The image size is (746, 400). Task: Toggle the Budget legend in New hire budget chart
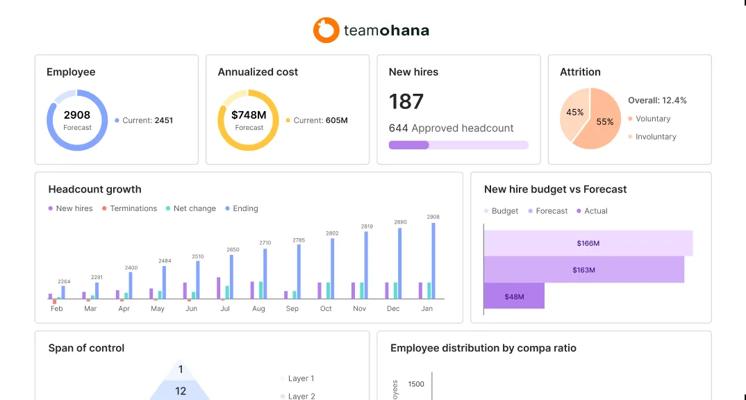click(501, 211)
